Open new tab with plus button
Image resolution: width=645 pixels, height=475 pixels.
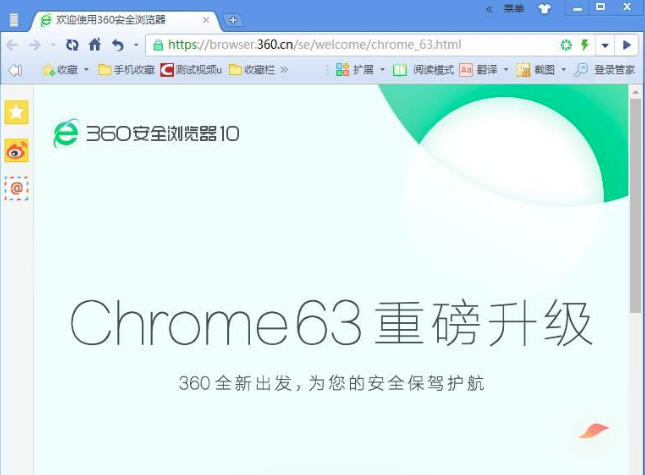coord(233,20)
